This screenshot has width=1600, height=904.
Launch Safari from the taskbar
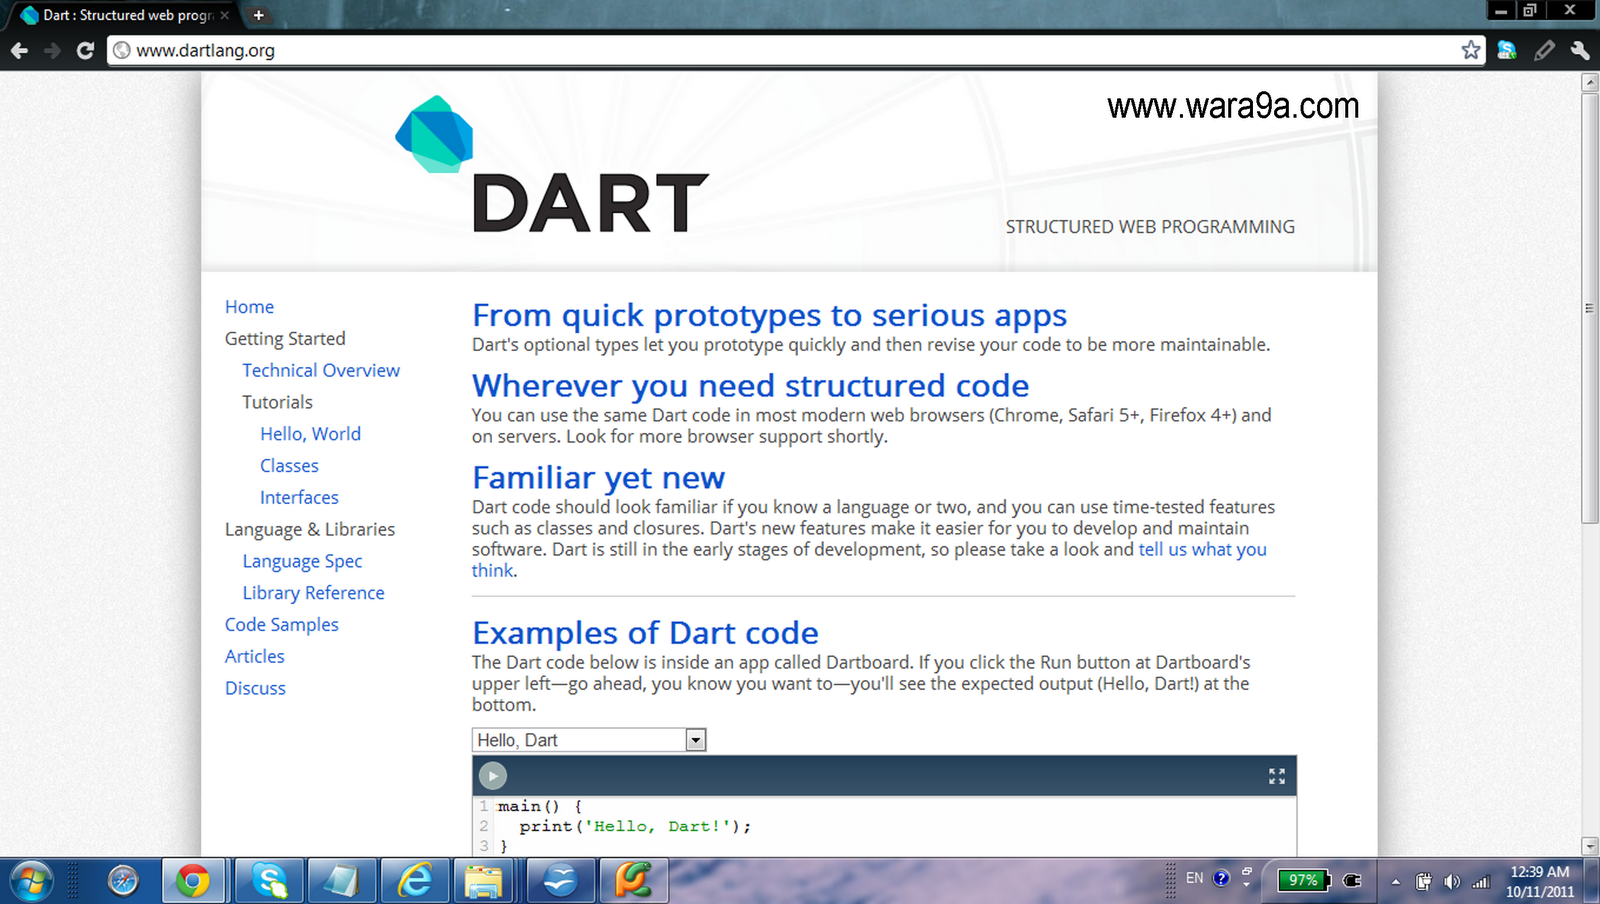pyautogui.click(x=123, y=881)
